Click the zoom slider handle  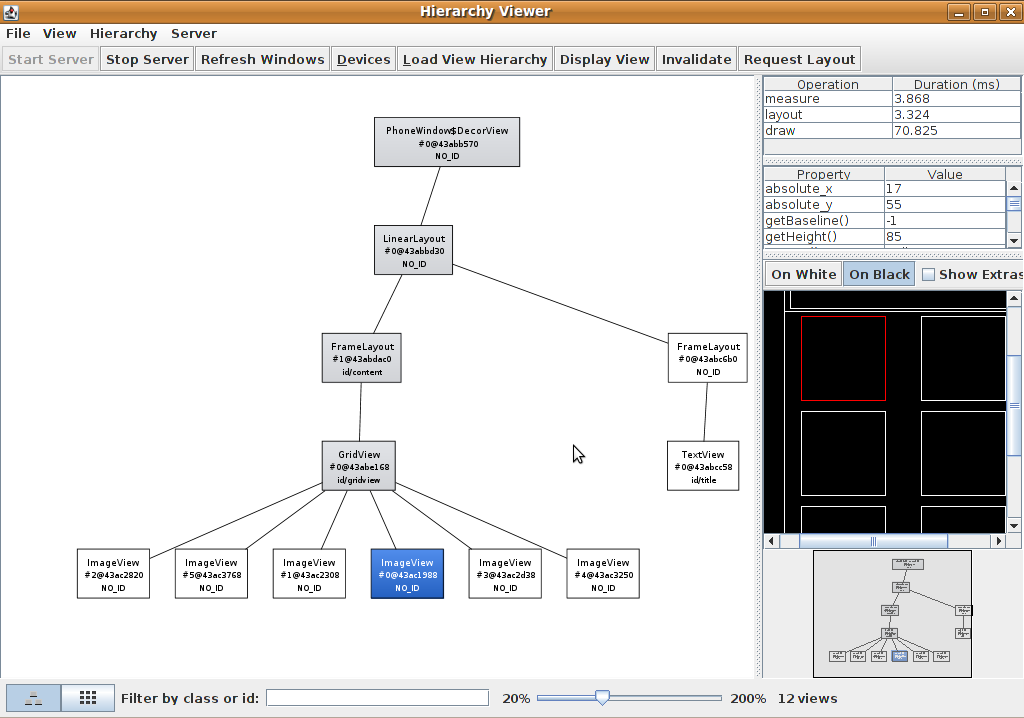[x=602, y=698]
